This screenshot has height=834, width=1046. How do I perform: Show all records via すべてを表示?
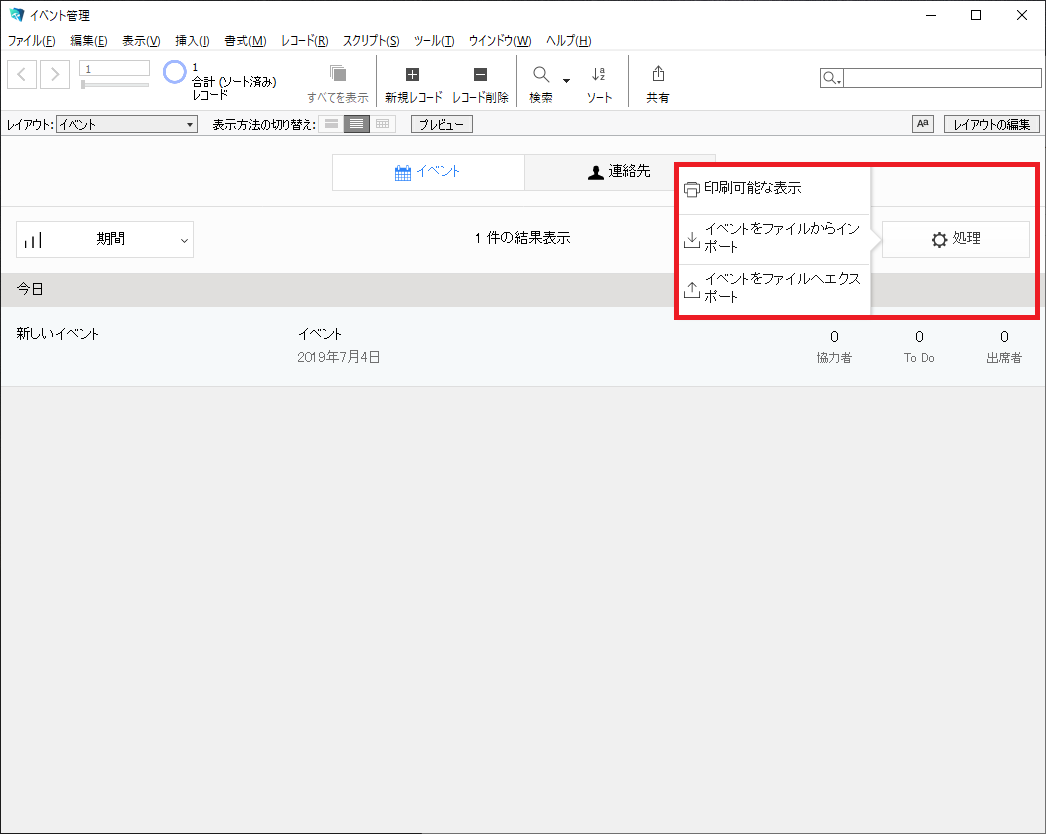tap(339, 80)
